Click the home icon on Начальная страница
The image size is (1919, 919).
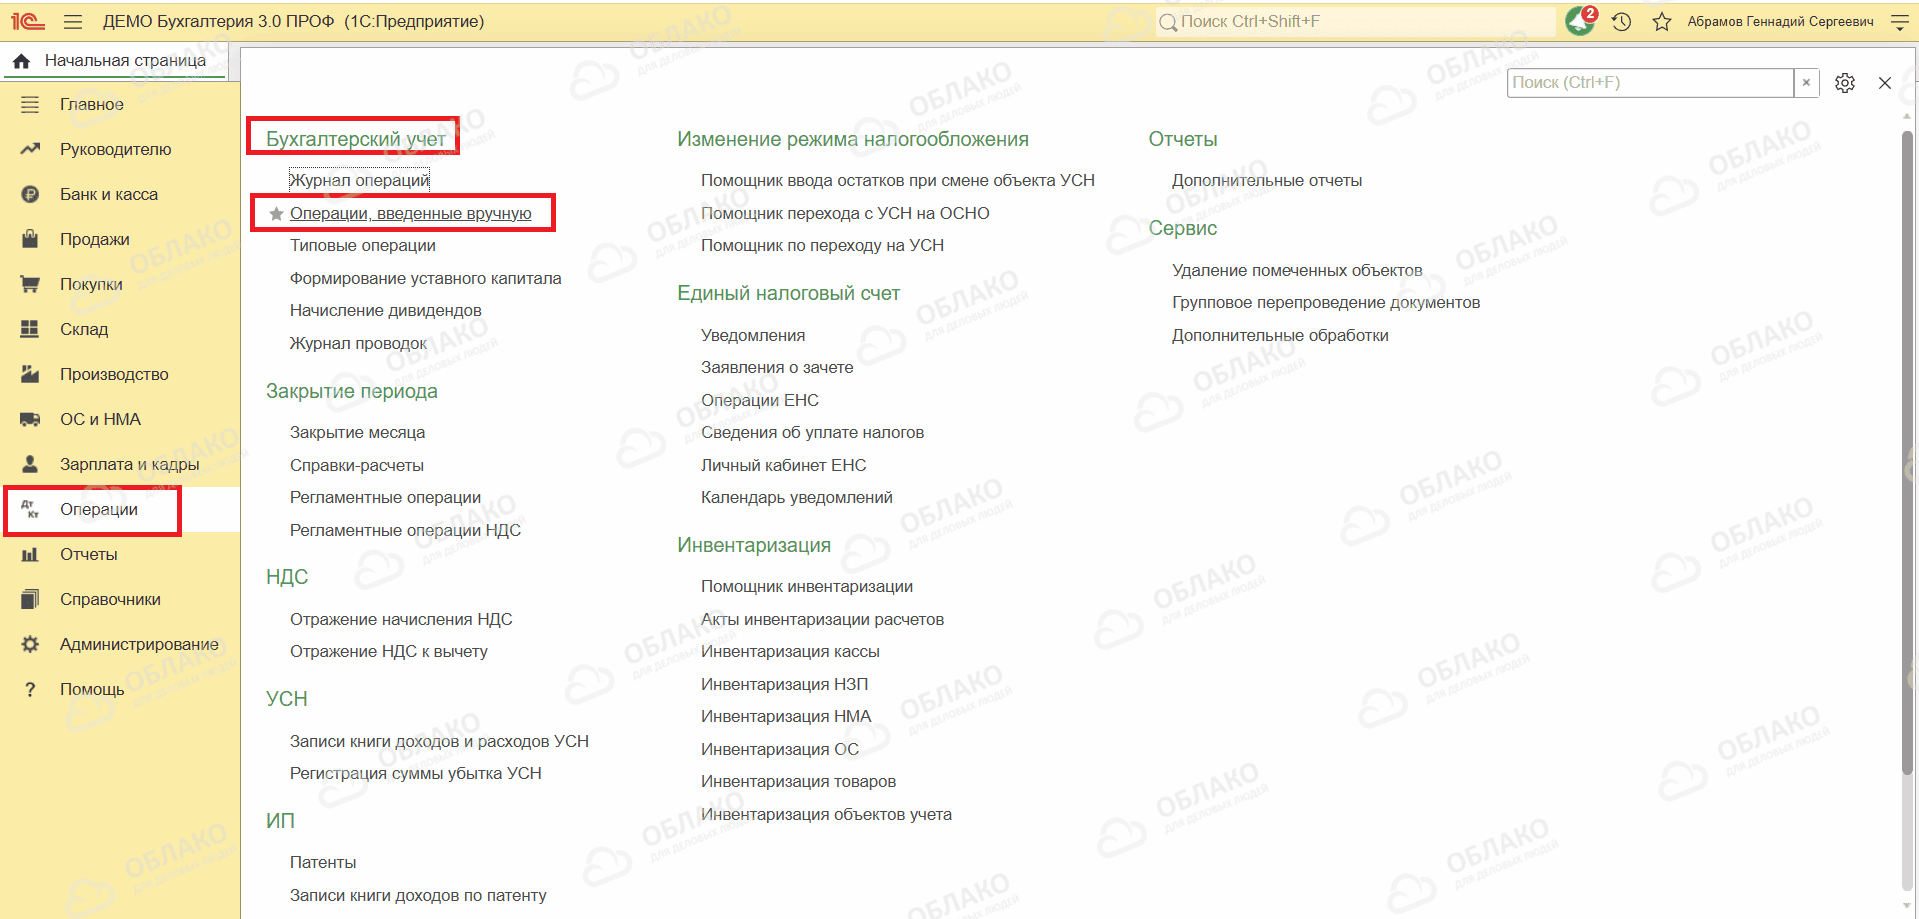coord(21,61)
